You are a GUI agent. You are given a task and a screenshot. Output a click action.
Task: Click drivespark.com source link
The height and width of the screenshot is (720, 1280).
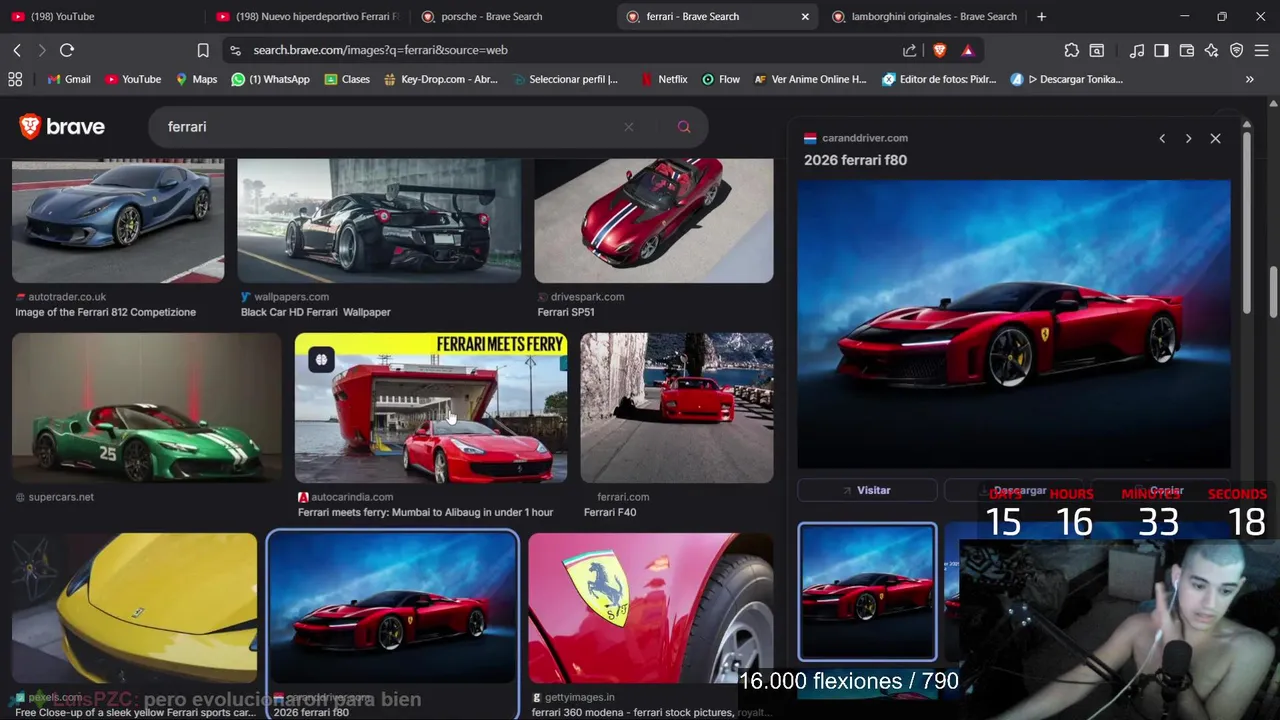click(x=587, y=297)
